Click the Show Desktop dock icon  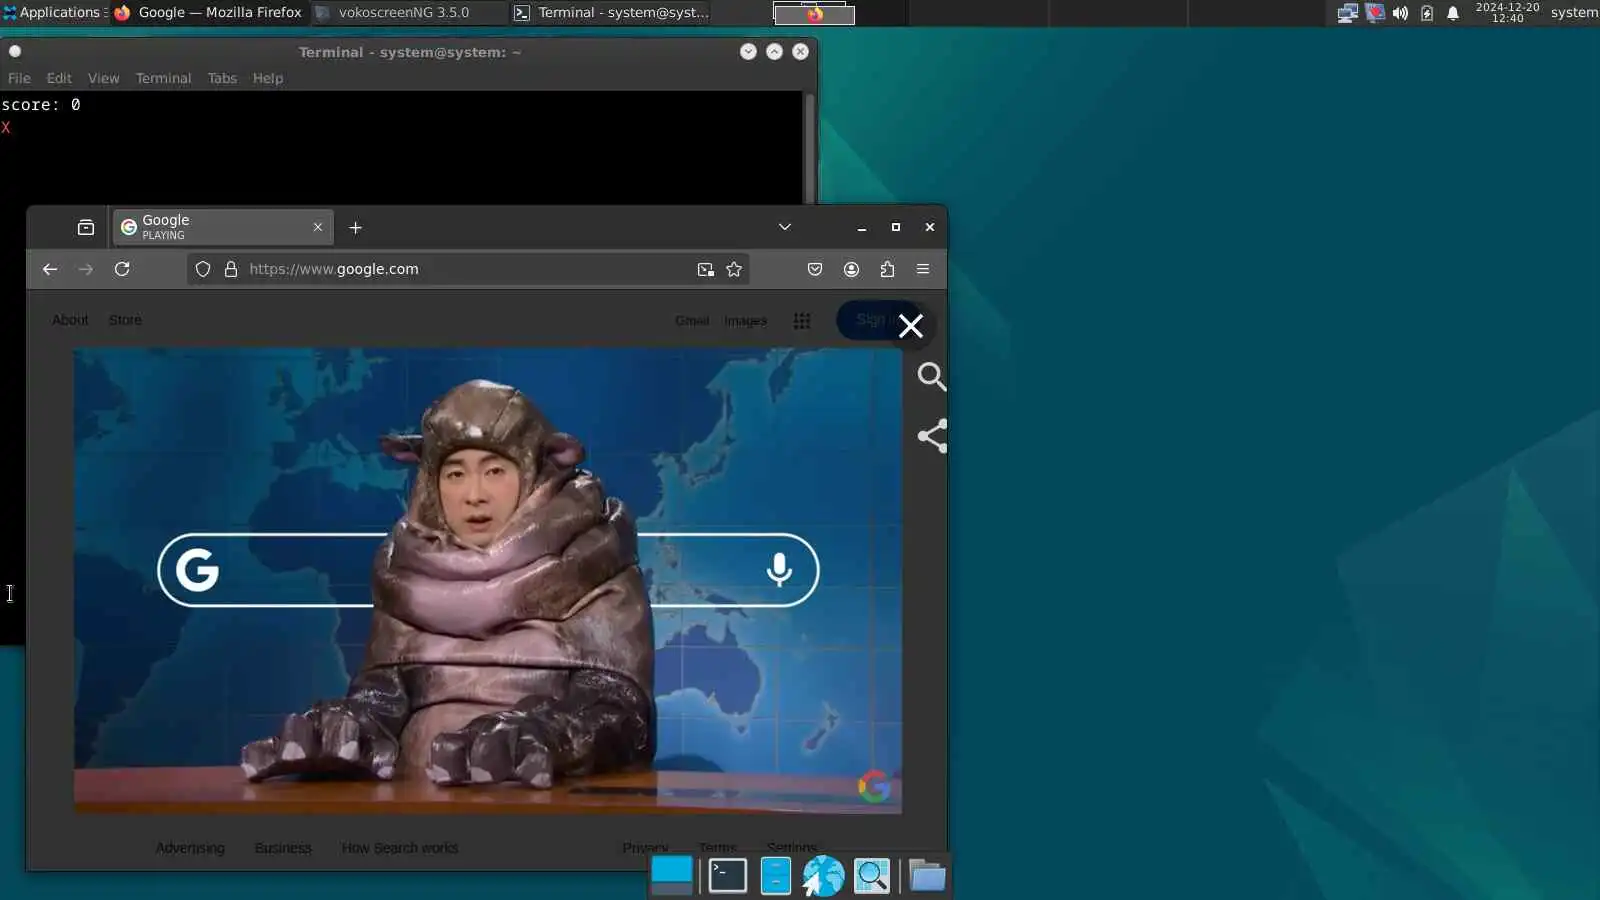(672, 876)
